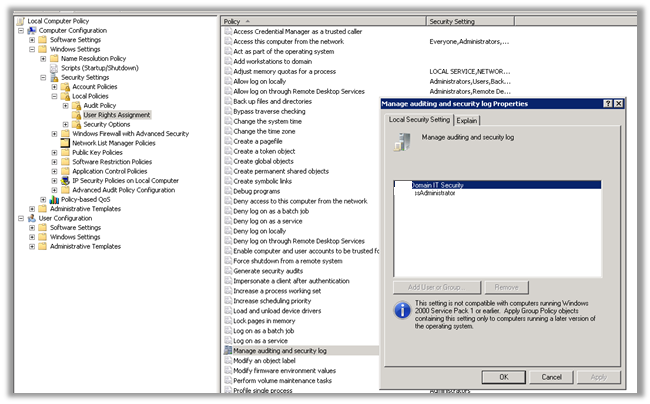Select the Domain IT Security list entry
The height and width of the screenshot is (404, 650).
[x=438, y=185]
